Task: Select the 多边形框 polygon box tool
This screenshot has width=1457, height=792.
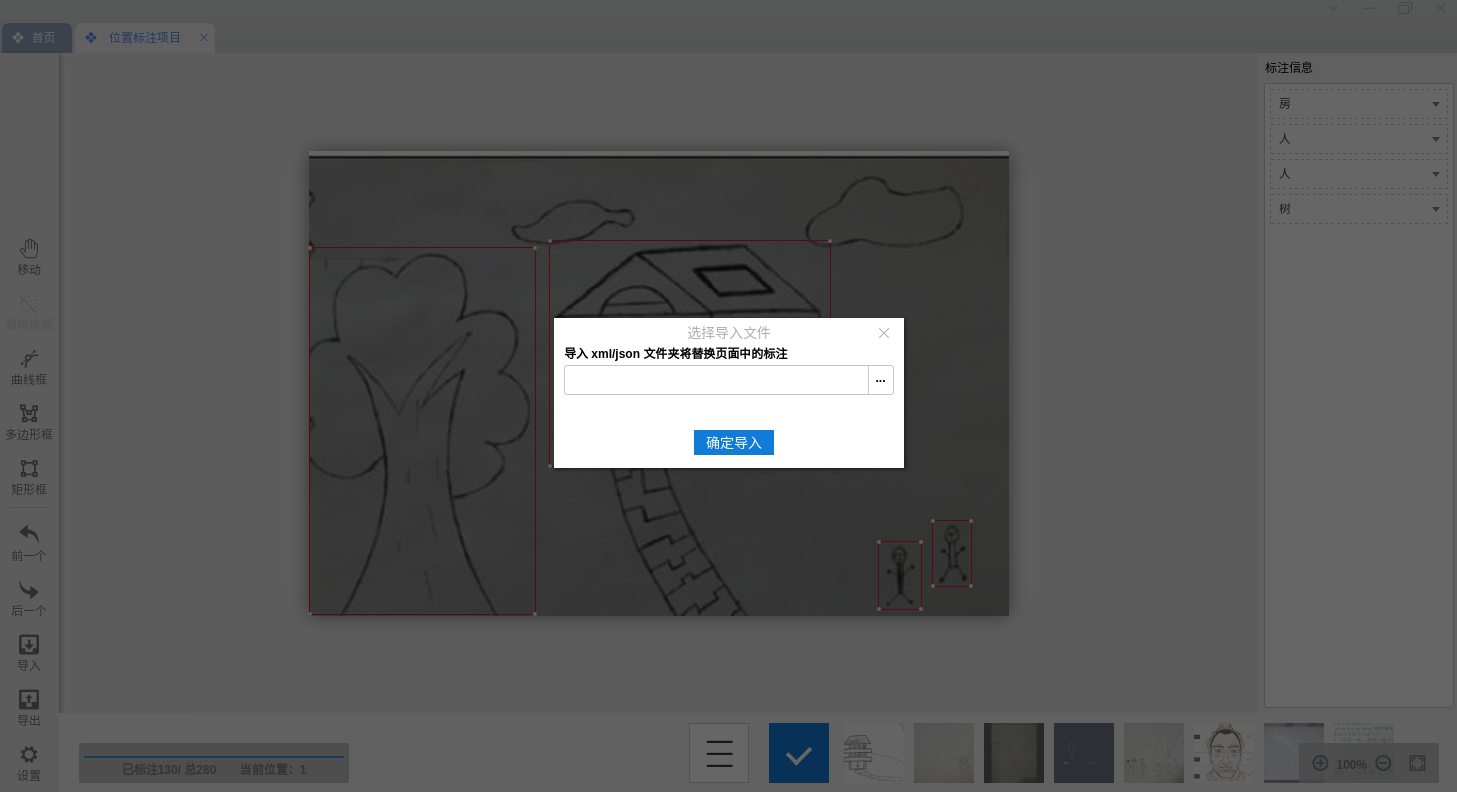Action: (29, 422)
